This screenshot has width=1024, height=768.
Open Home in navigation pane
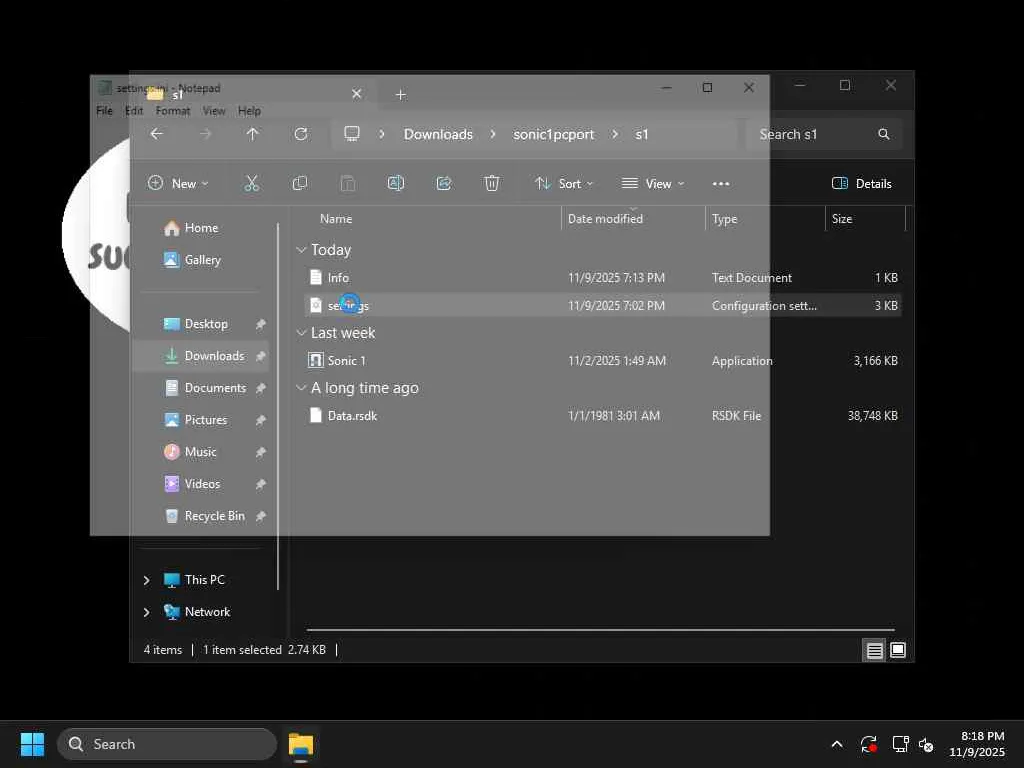(201, 228)
